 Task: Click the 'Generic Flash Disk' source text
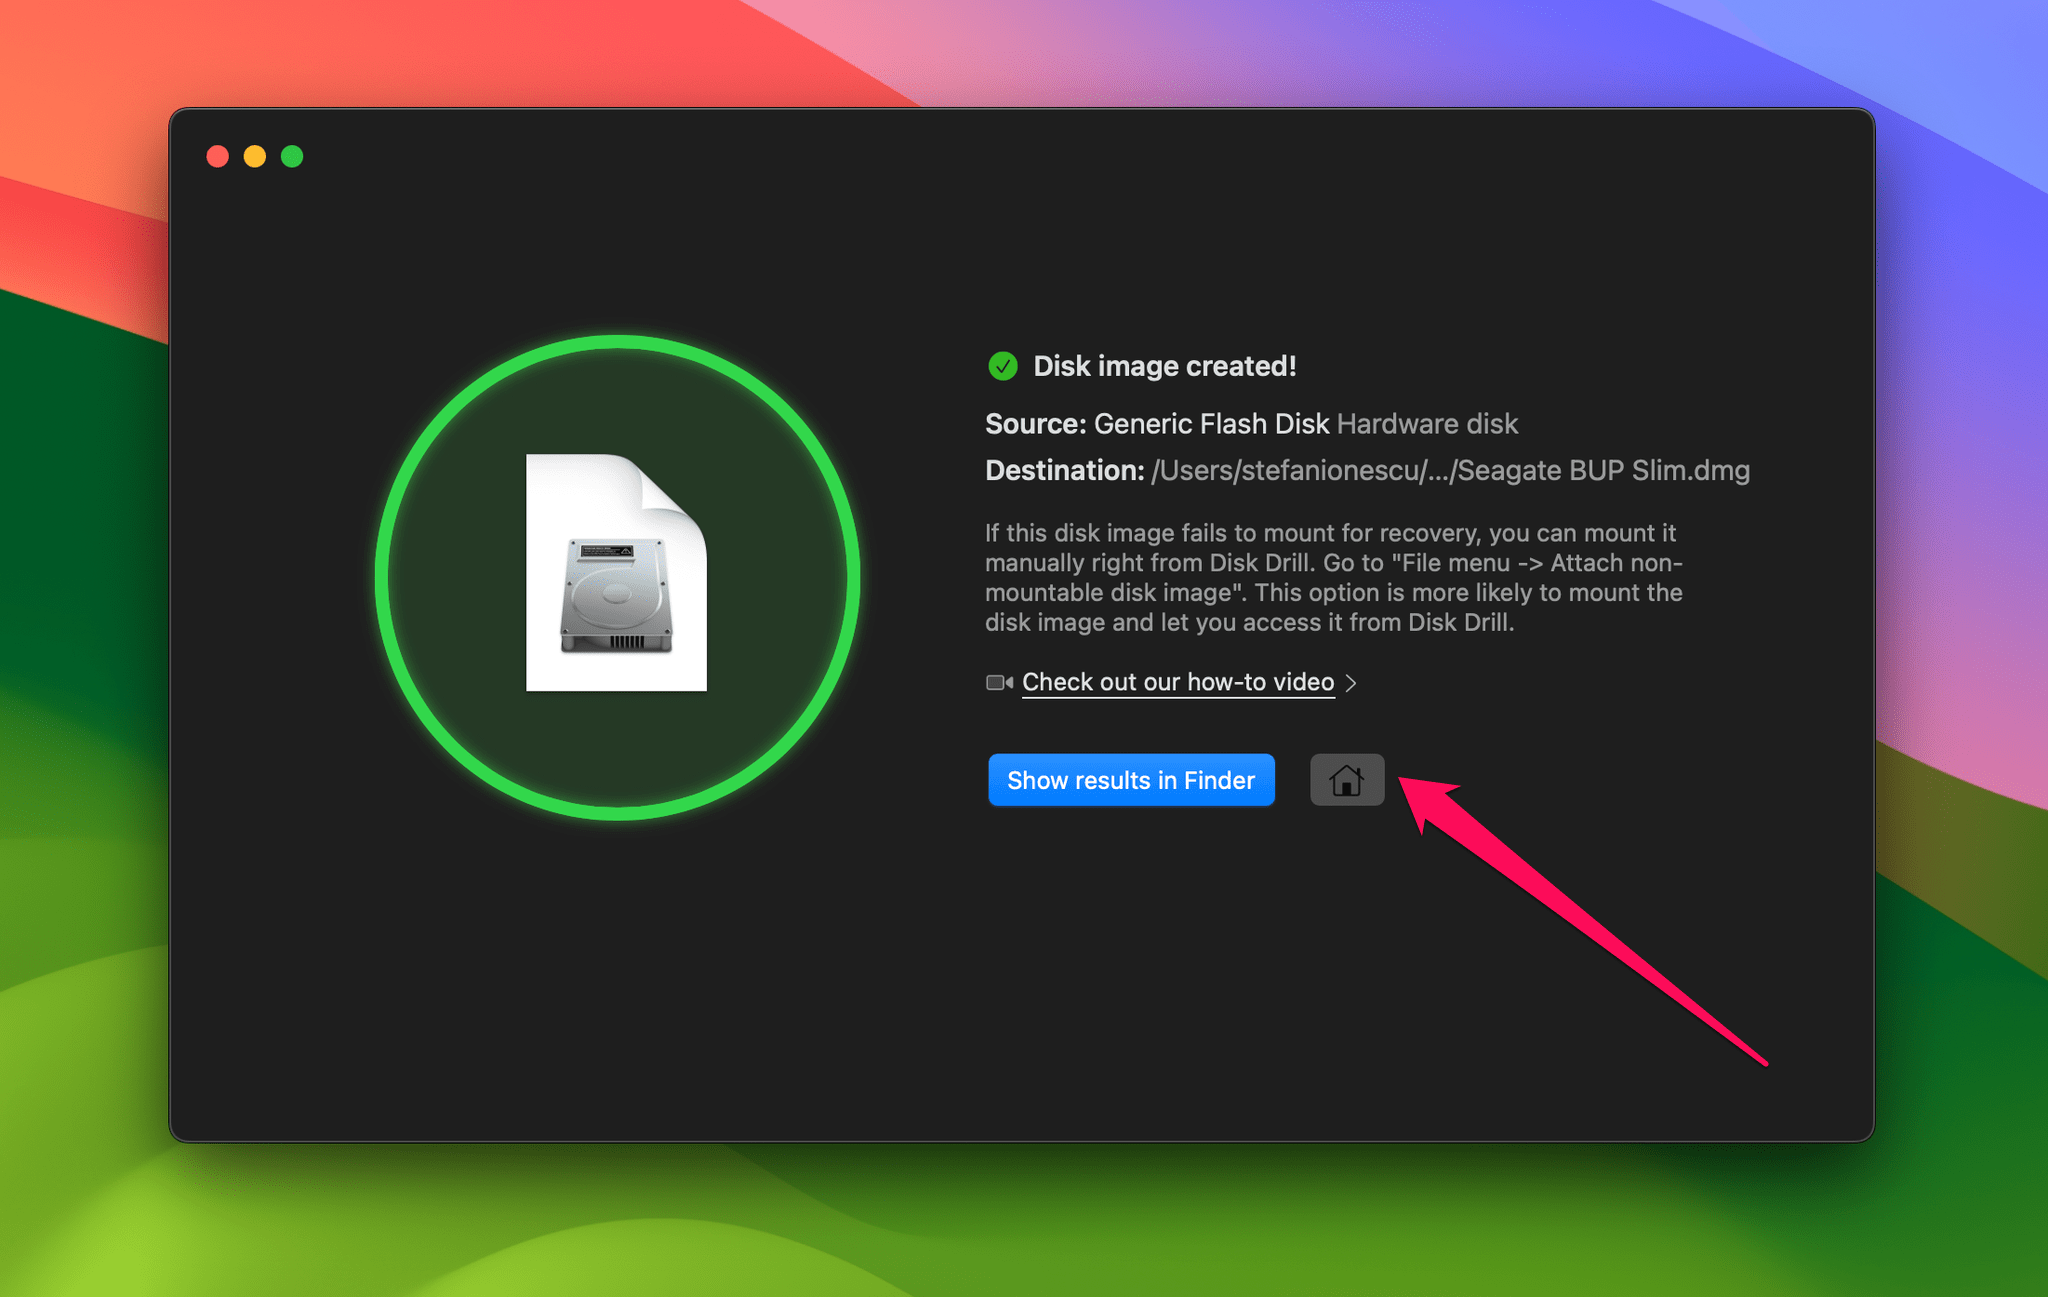[x=1211, y=424]
